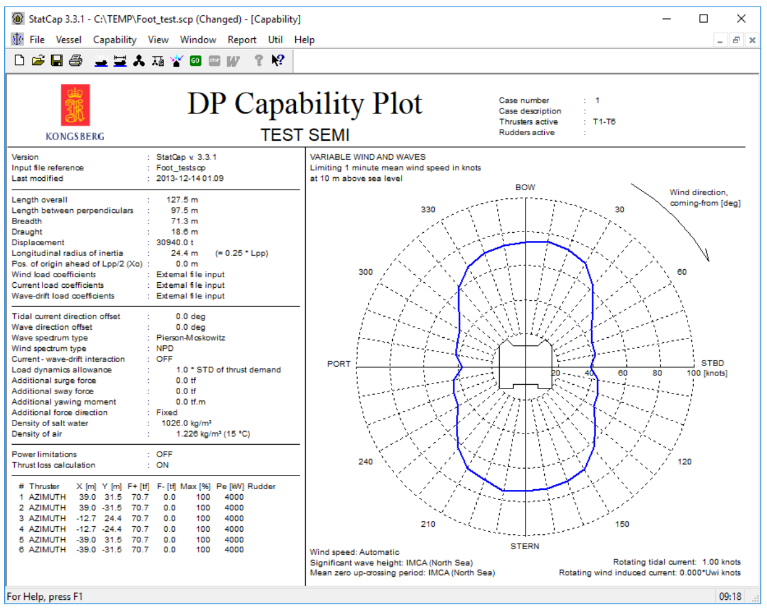This screenshot has height=608, width=767.
Task: Save the case with the floppy disk icon
Action: tap(56, 61)
